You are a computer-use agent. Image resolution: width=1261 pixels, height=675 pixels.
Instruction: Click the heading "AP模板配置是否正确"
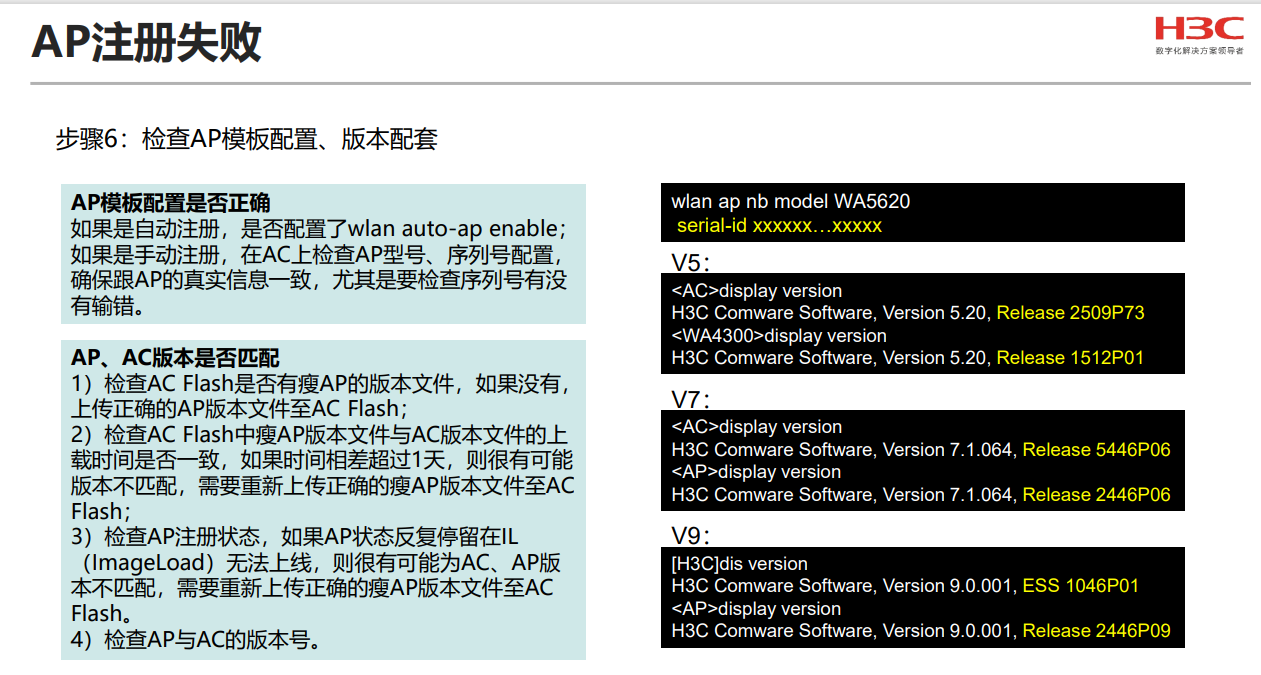[170, 203]
